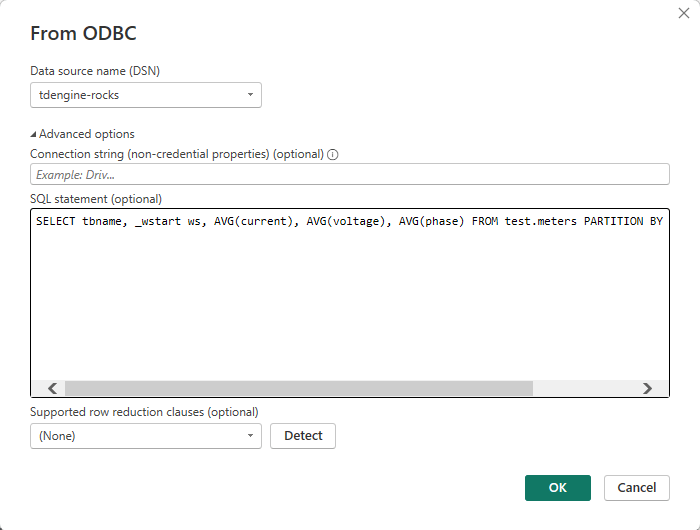Click the SQL box scroll left arrow
Viewport: 700px width, 530px height.
[x=52, y=388]
